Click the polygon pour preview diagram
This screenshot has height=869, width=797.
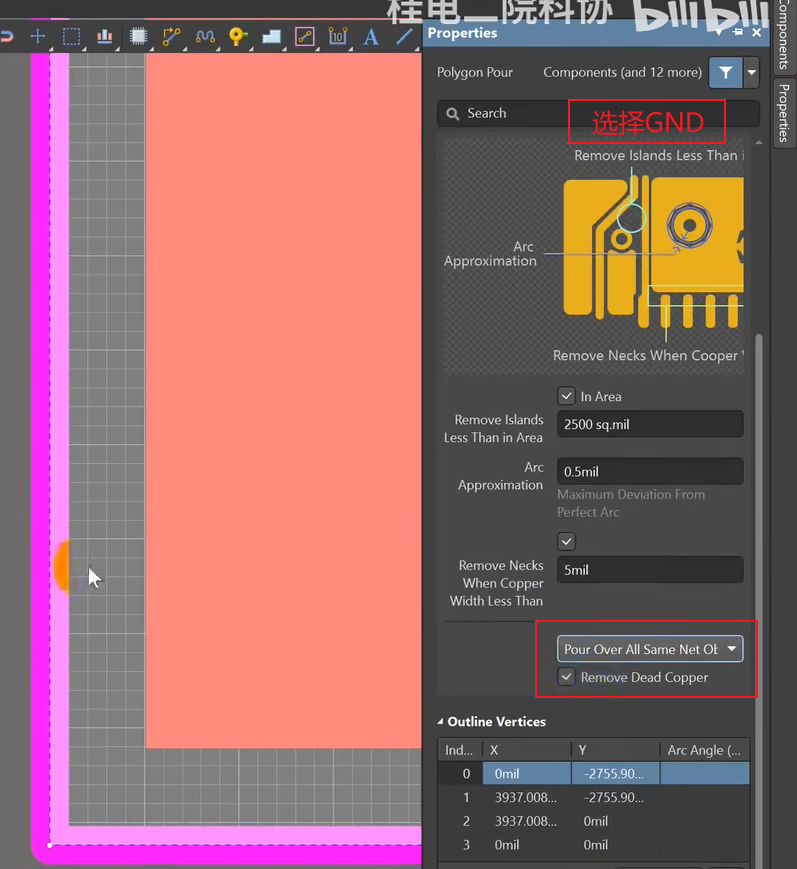(x=593, y=255)
